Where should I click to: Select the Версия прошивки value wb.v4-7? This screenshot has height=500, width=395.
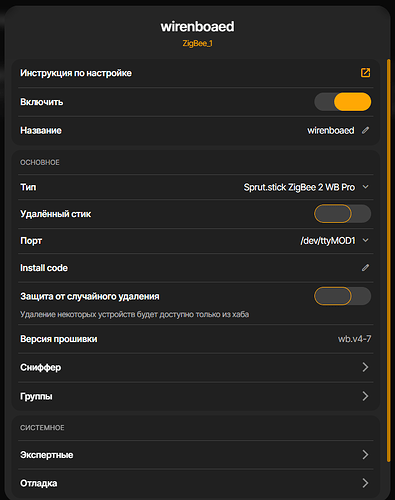point(354,339)
